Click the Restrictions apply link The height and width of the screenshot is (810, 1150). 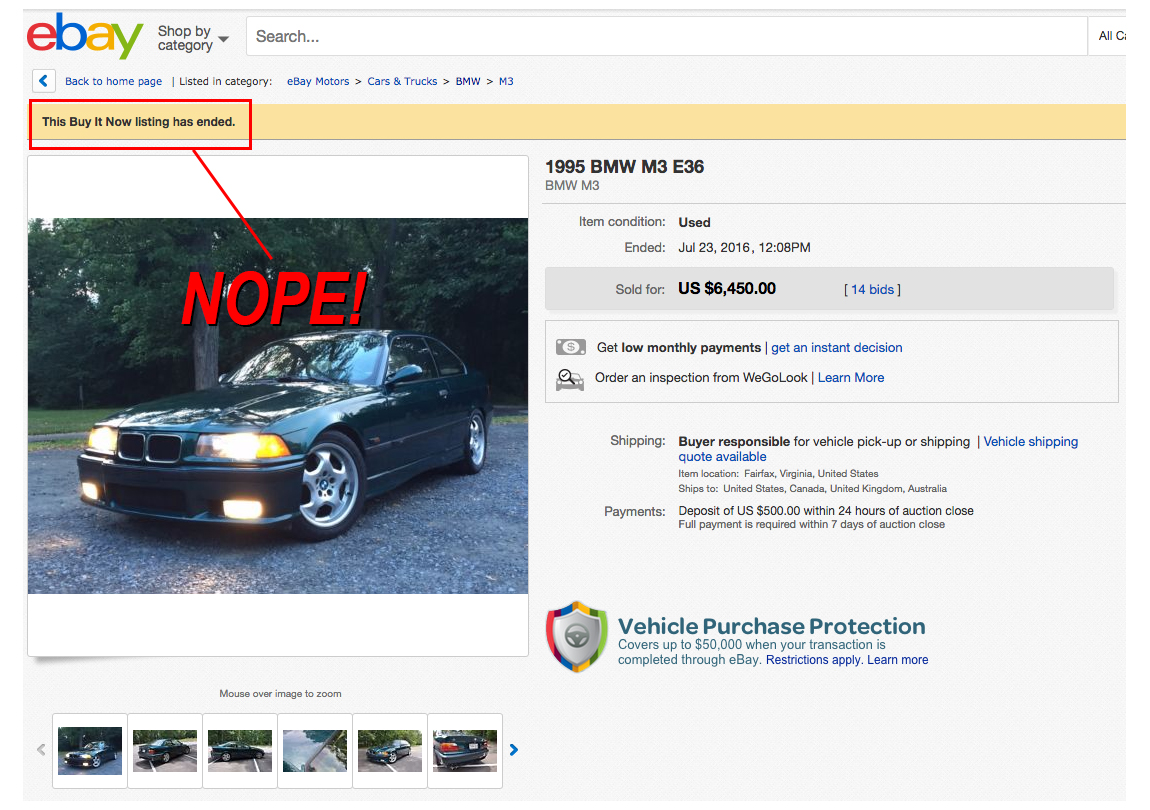[813, 660]
